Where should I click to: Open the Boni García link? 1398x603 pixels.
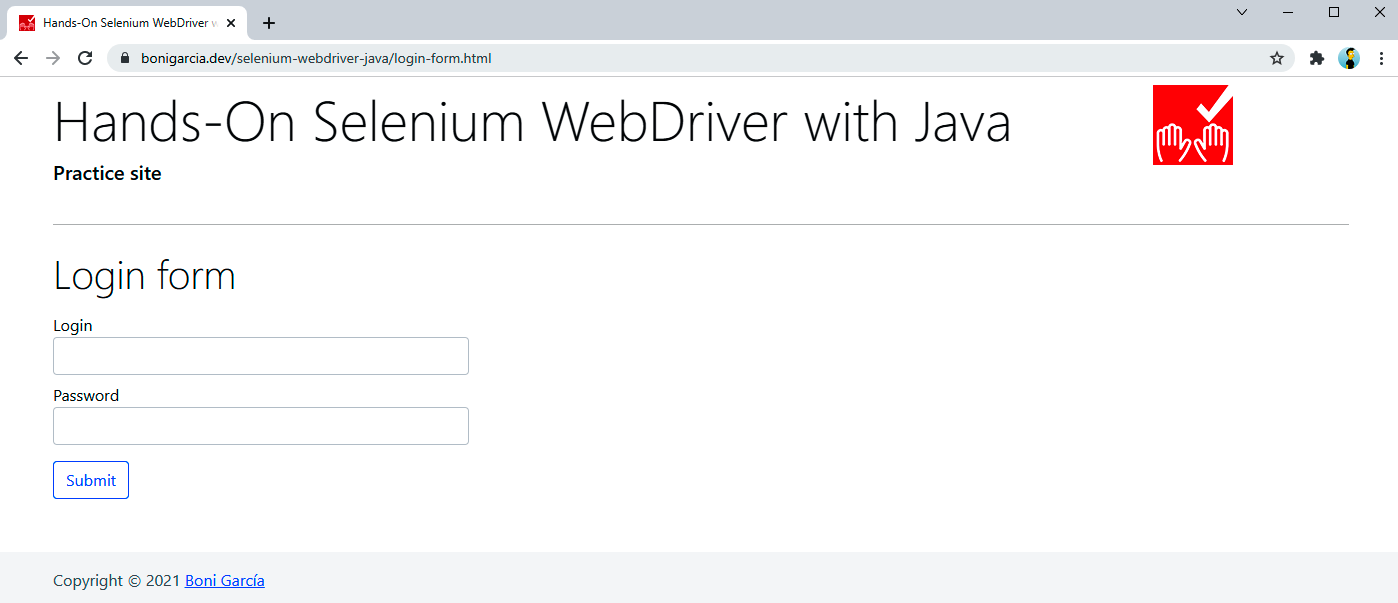tap(224, 580)
